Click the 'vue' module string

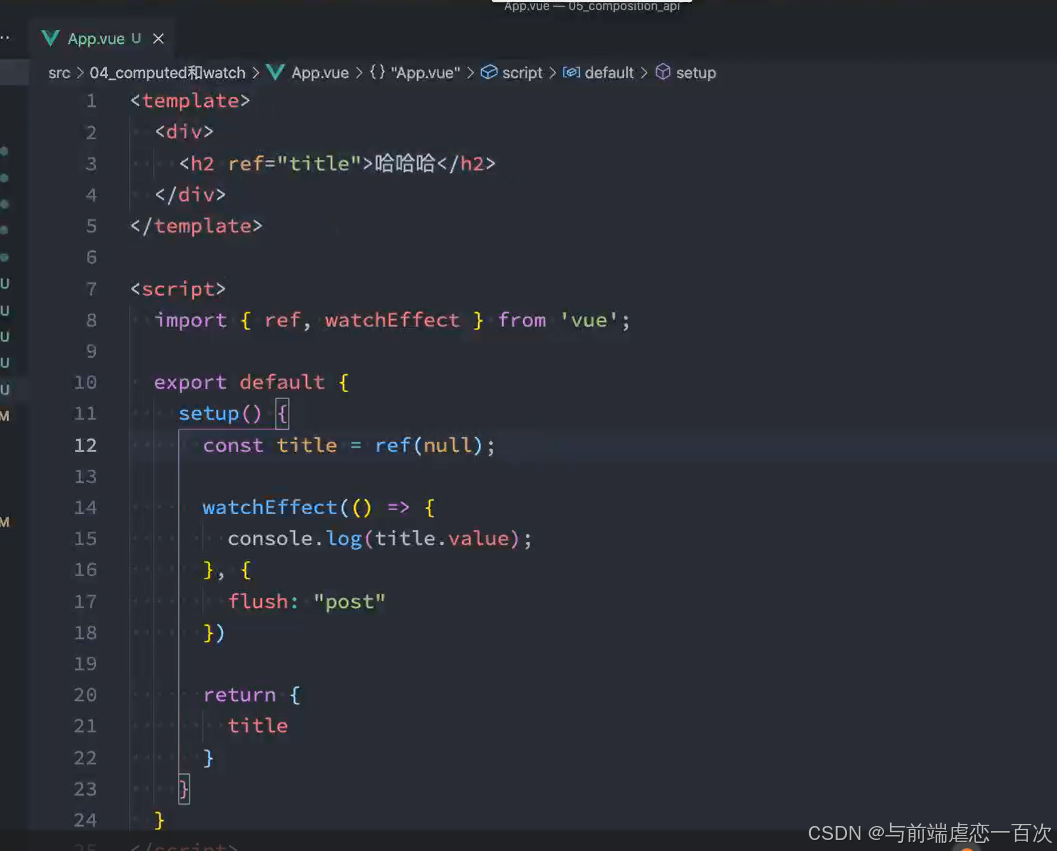click(x=589, y=320)
